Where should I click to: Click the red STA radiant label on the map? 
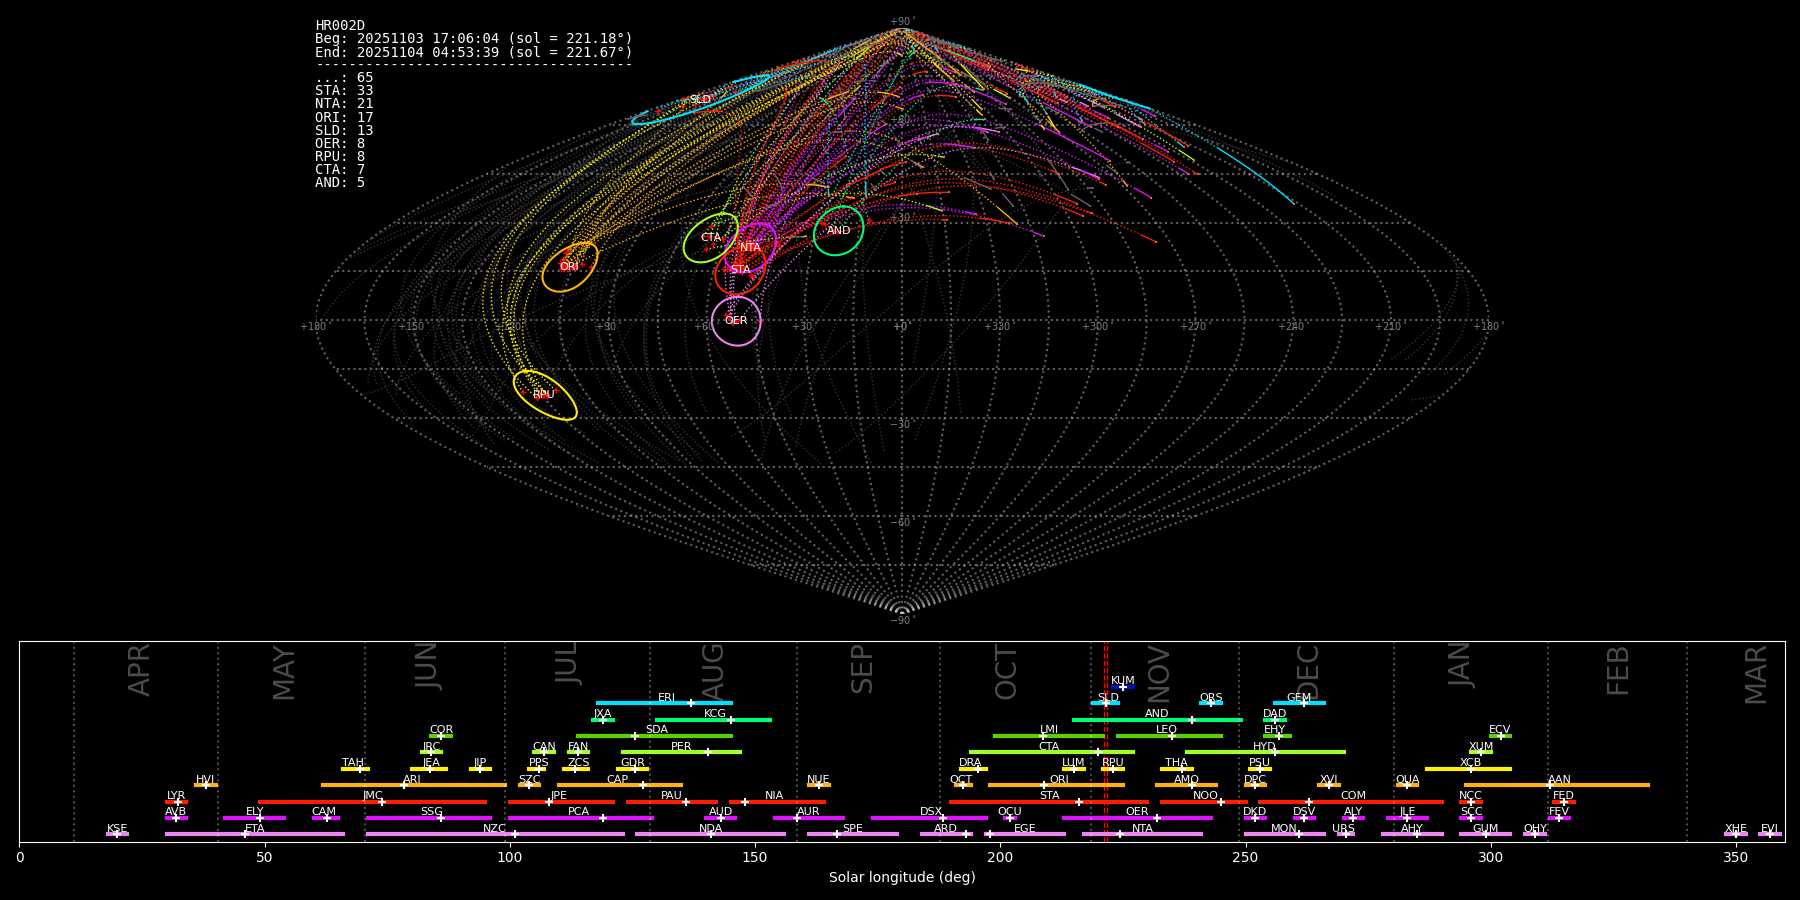740,270
